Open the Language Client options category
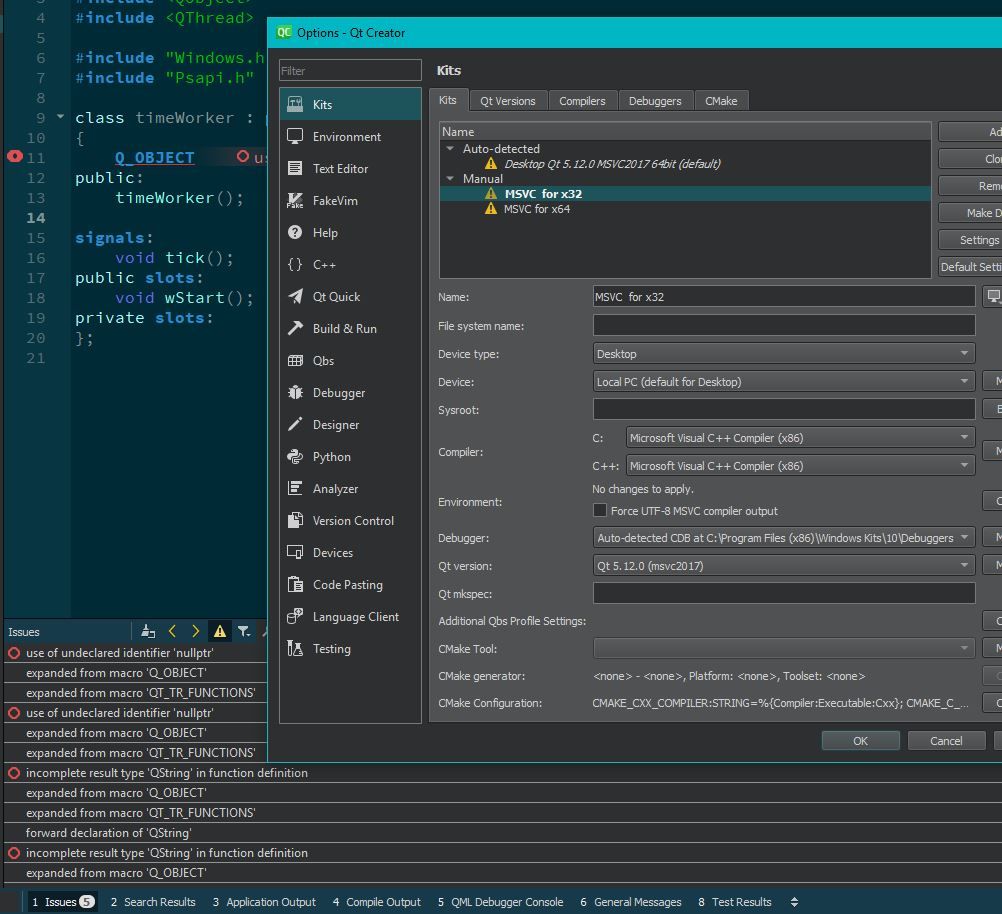 point(350,616)
